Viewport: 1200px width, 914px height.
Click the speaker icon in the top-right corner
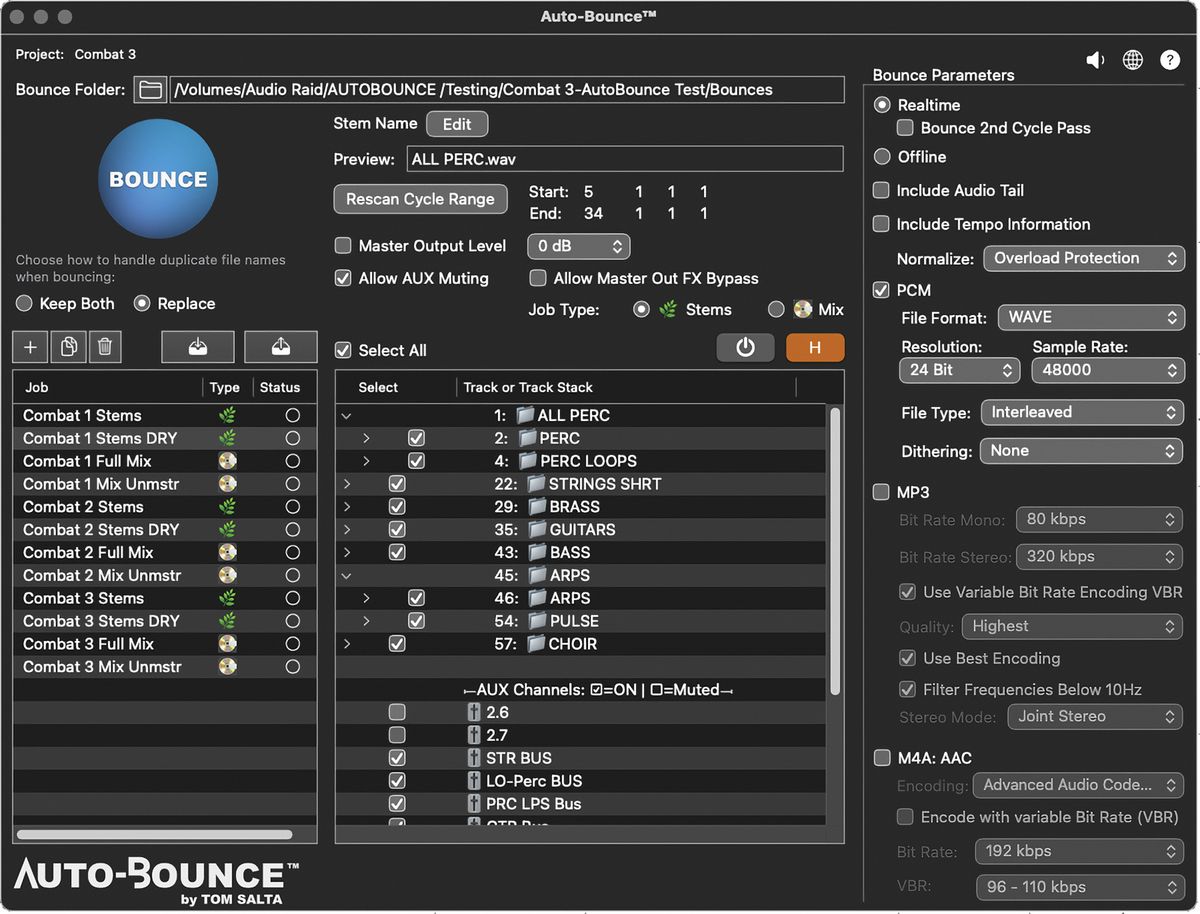pyautogui.click(x=1095, y=59)
